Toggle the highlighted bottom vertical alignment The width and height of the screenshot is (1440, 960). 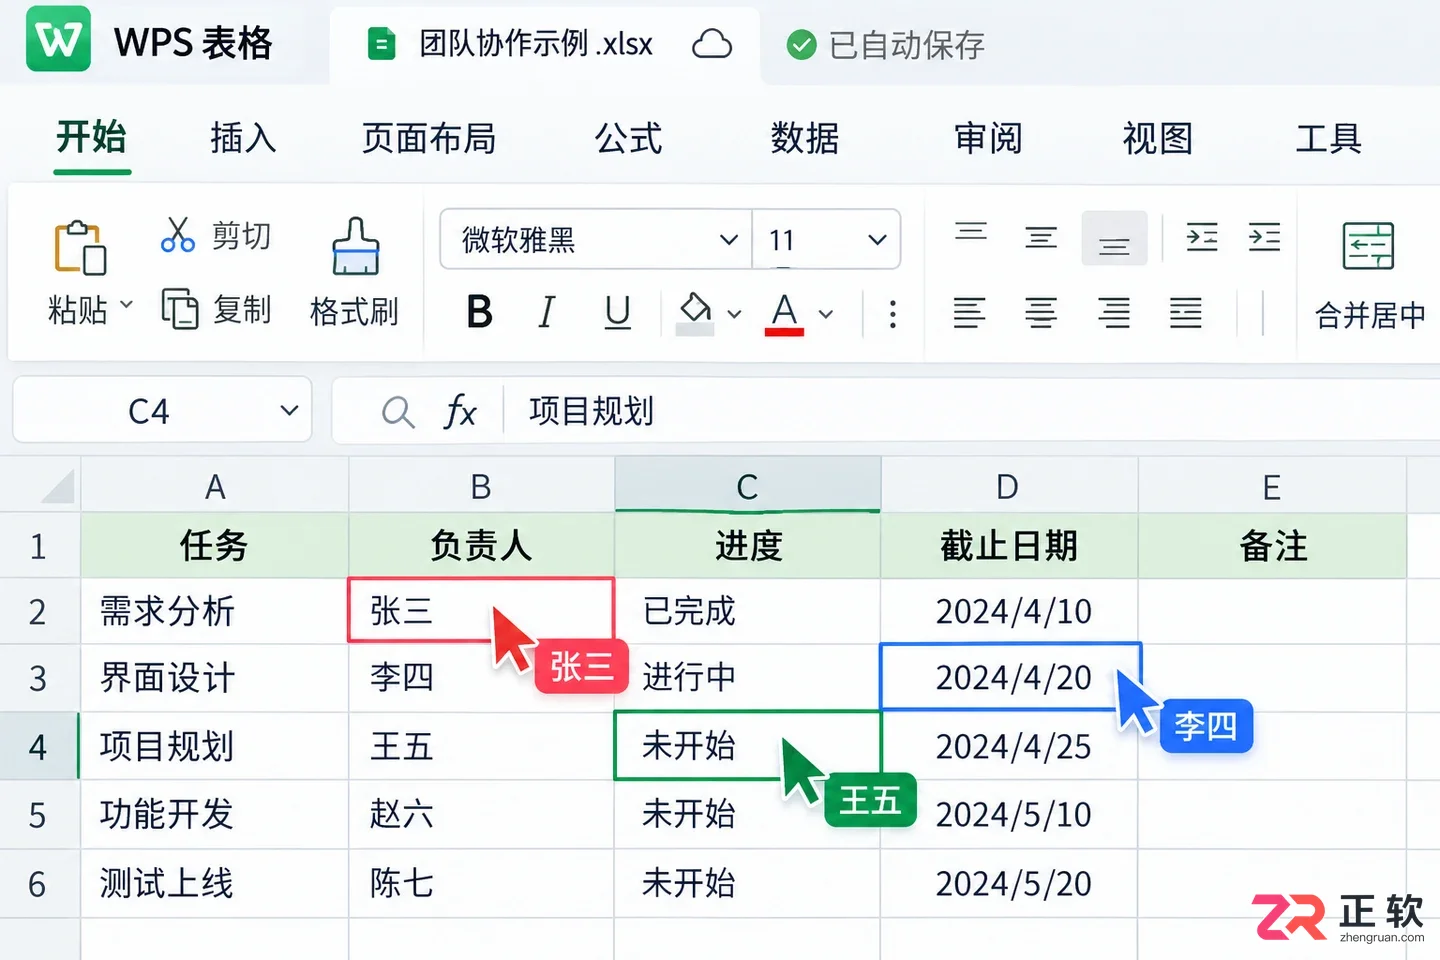[1114, 238]
